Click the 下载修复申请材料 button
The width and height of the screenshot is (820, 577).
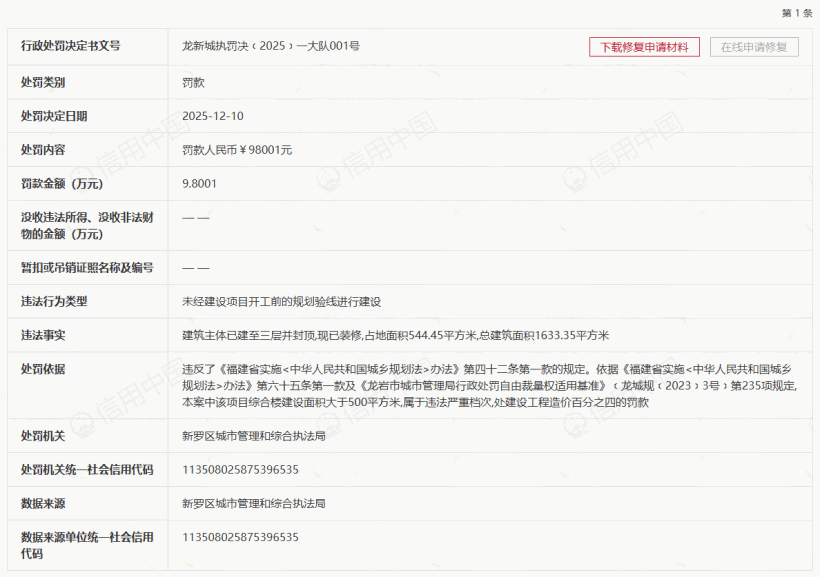644,47
